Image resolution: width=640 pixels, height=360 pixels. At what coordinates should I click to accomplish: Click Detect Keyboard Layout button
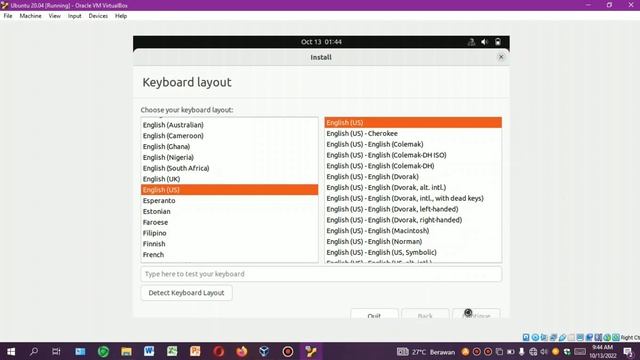point(187,293)
